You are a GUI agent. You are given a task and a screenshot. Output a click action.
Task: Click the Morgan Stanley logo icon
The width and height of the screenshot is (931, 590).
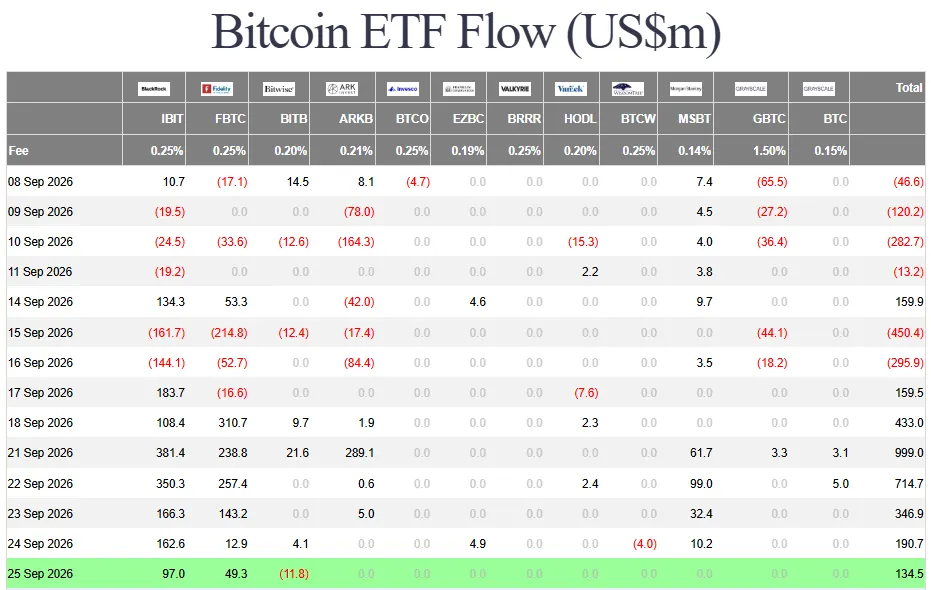pyautogui.click(x=686, y=89)
